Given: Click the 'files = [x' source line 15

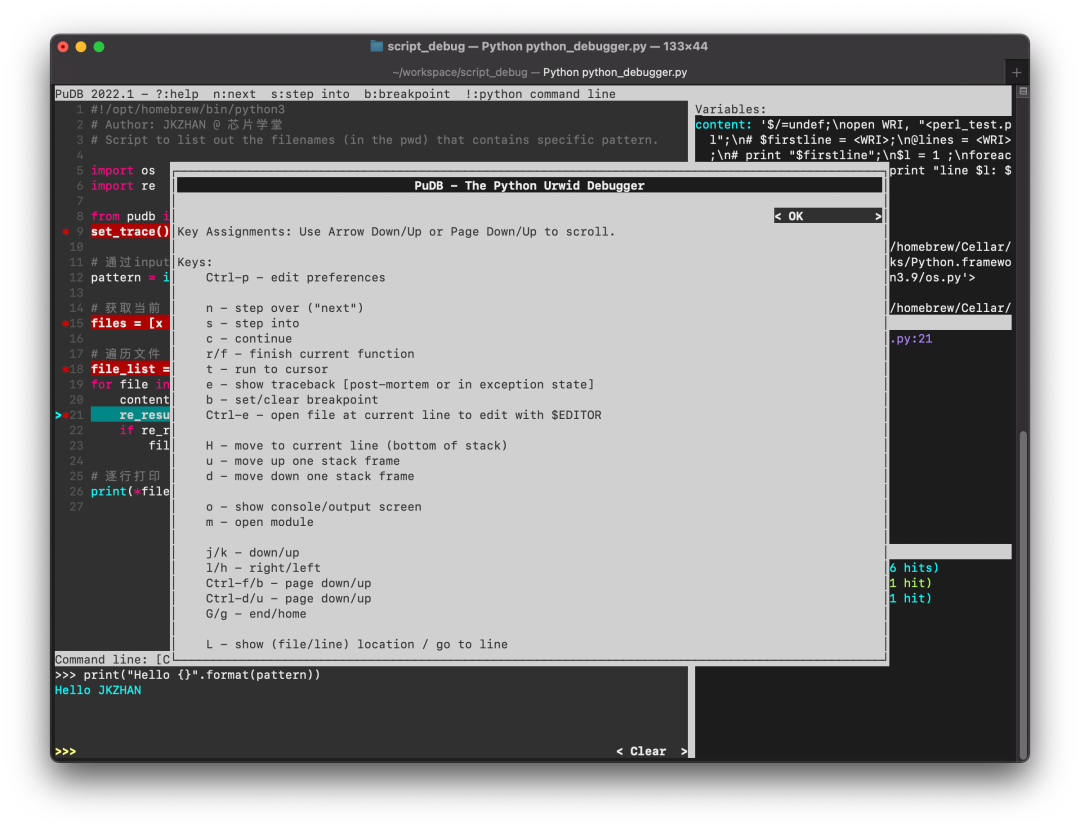Looking at the screenshot, I should tap(129, 324).
